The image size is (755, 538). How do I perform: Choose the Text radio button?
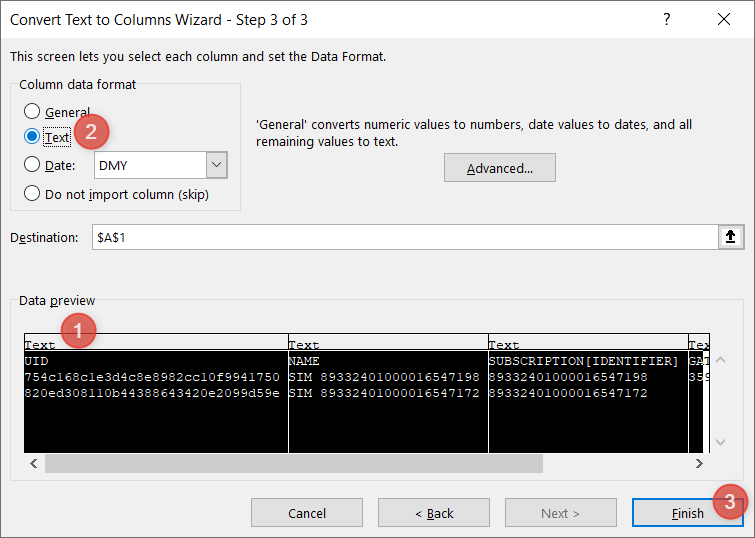[x=33, y=137]
